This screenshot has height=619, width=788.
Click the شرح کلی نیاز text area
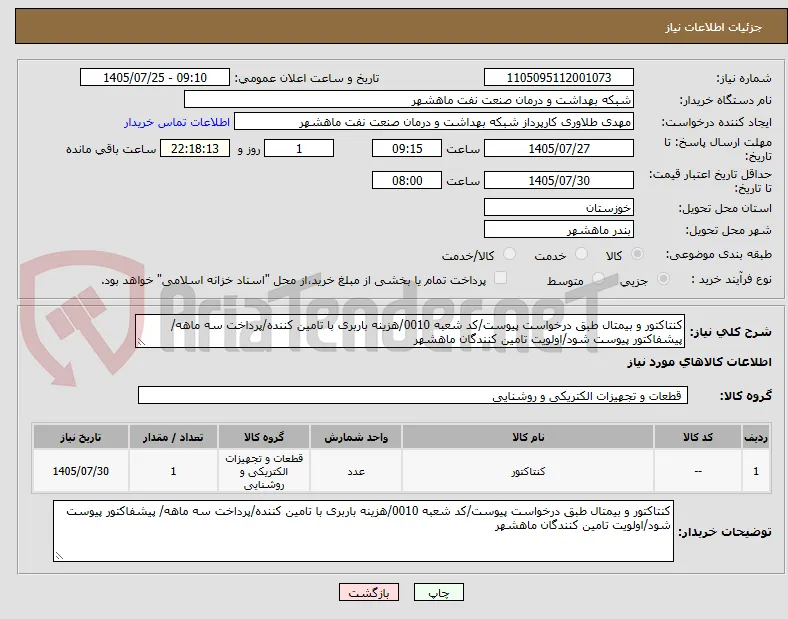click(x=410, y=331)
